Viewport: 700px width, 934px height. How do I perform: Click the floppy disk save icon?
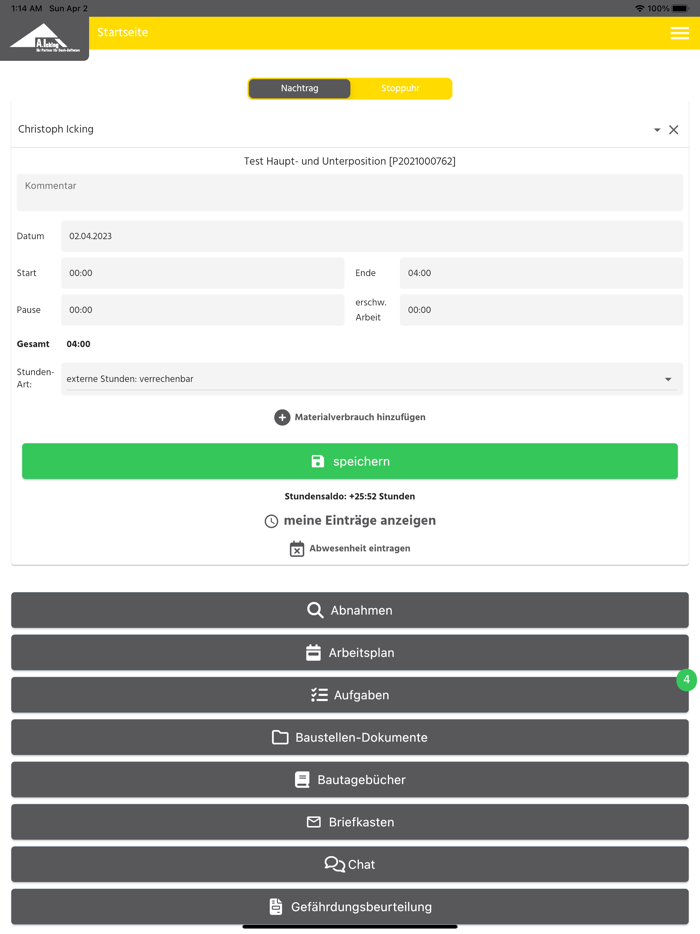coord(318,461)
